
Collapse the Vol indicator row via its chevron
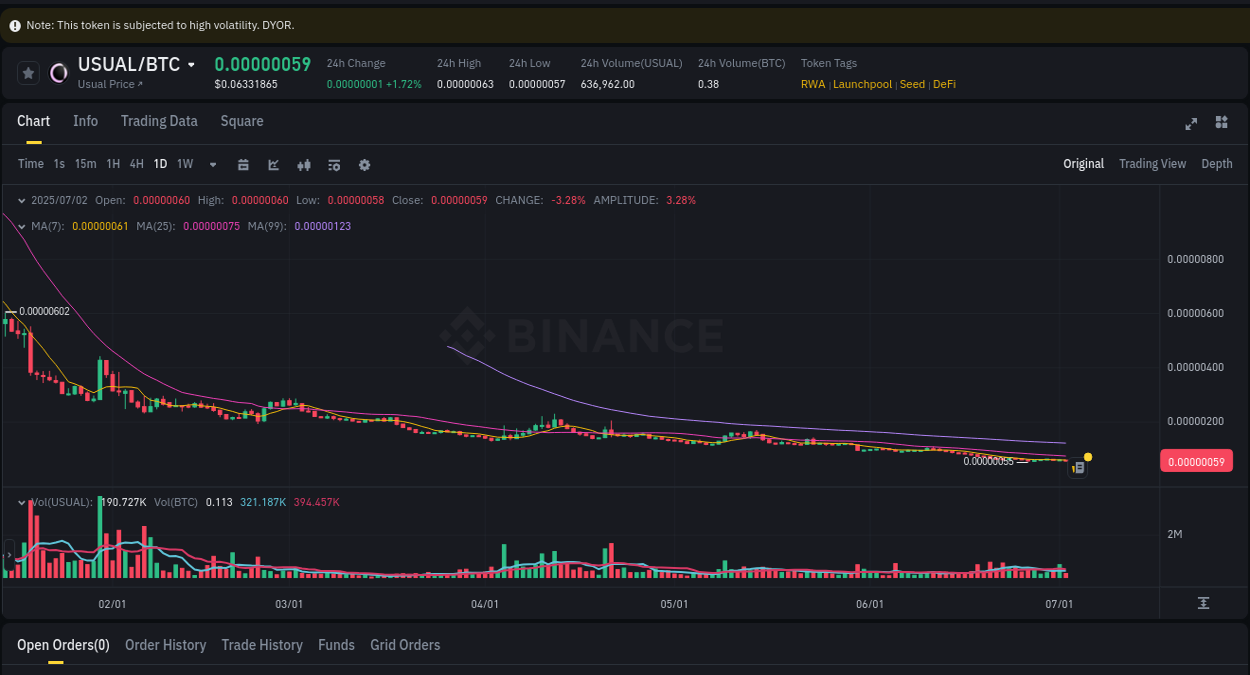click(20, 501)
